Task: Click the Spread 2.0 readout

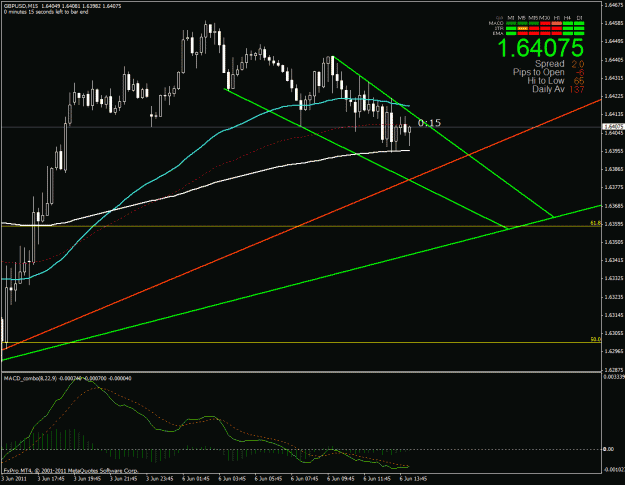Action: 559,64
